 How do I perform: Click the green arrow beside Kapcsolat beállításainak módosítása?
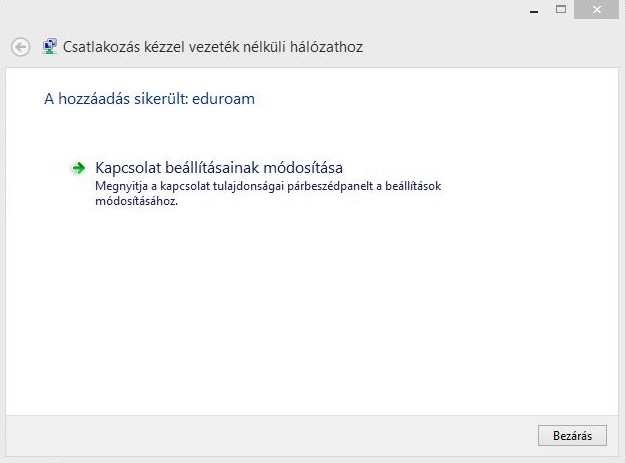coord(79,168)
